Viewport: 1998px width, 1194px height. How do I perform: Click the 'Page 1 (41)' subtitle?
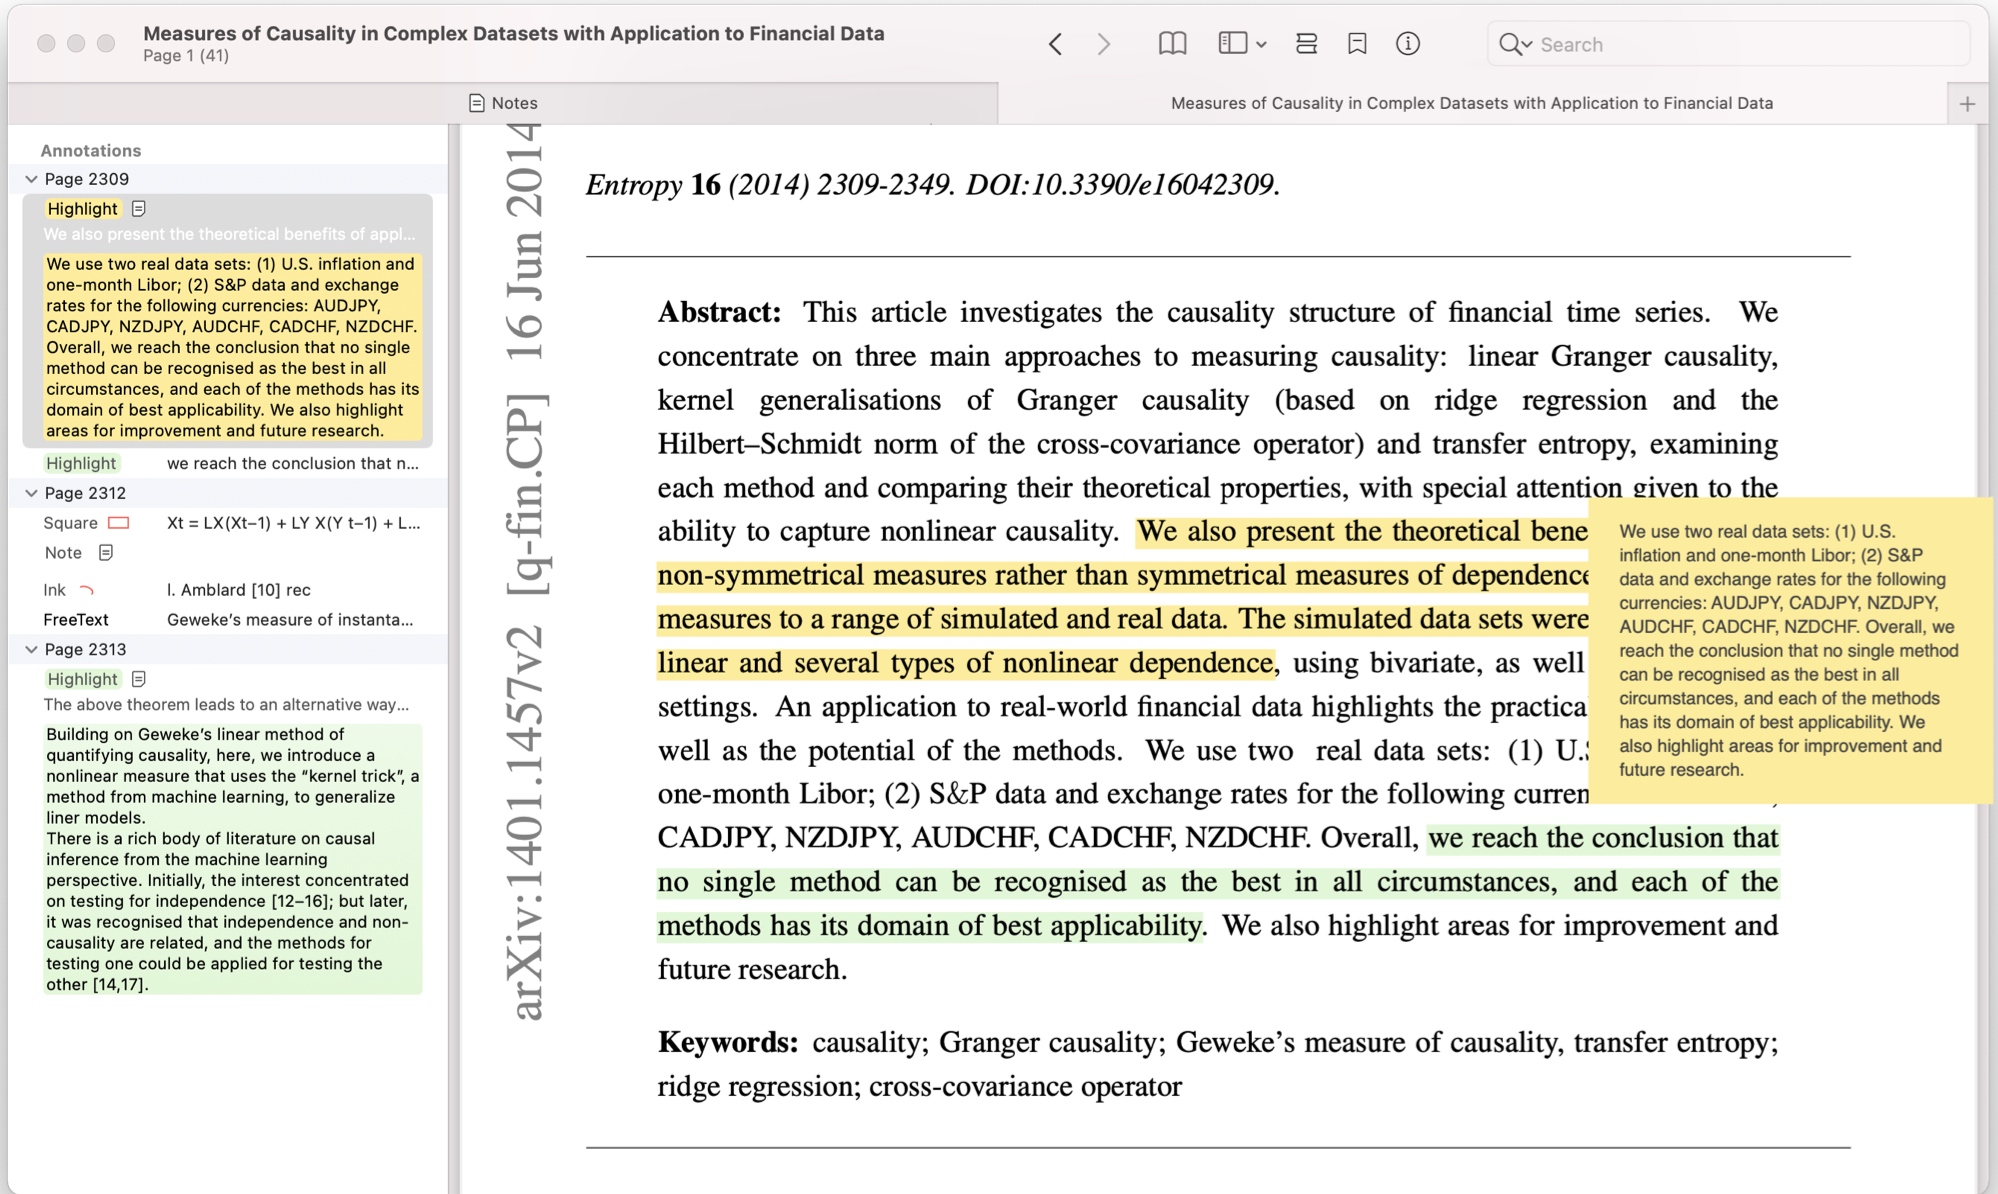tap(186, 56)
